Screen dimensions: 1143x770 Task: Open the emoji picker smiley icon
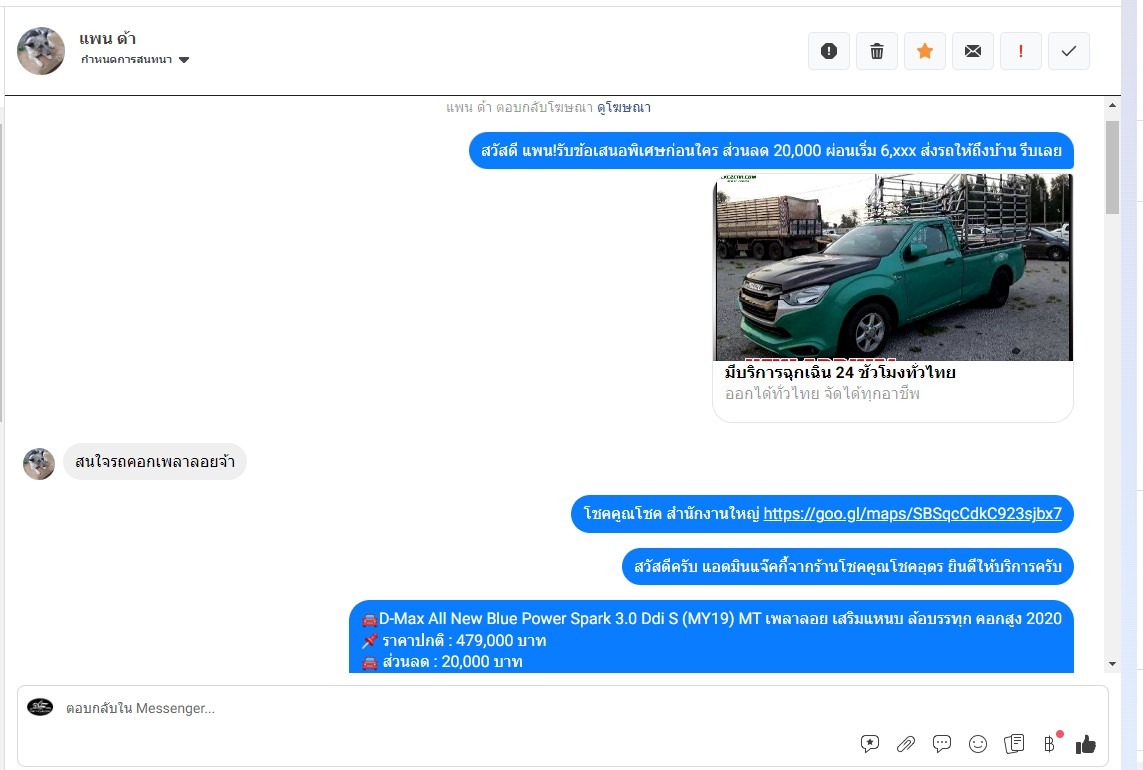[x=978, y=743]
